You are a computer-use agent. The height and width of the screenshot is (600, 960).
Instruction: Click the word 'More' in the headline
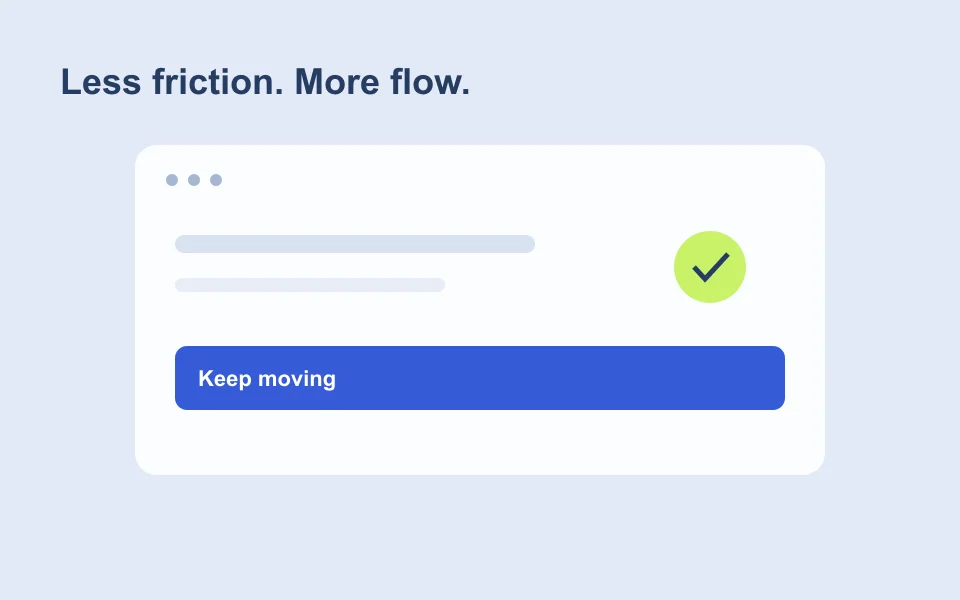337,82
